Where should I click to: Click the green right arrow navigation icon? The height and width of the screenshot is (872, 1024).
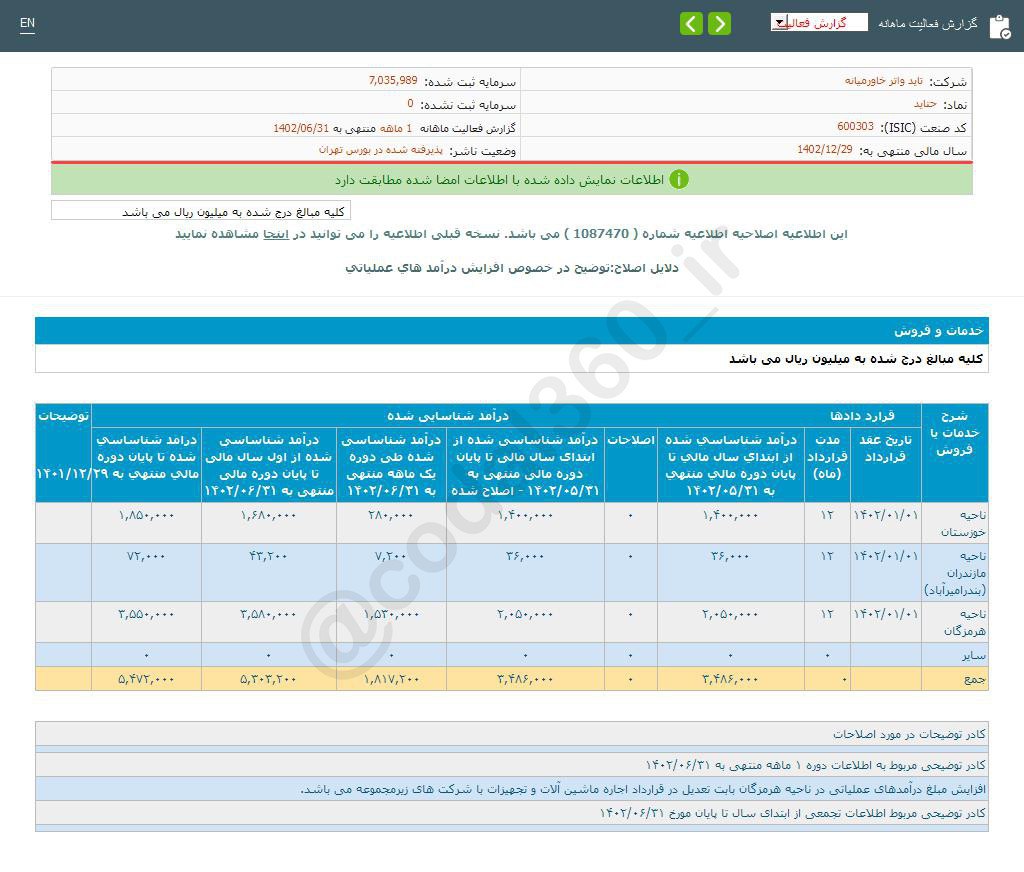pos(719,22)
